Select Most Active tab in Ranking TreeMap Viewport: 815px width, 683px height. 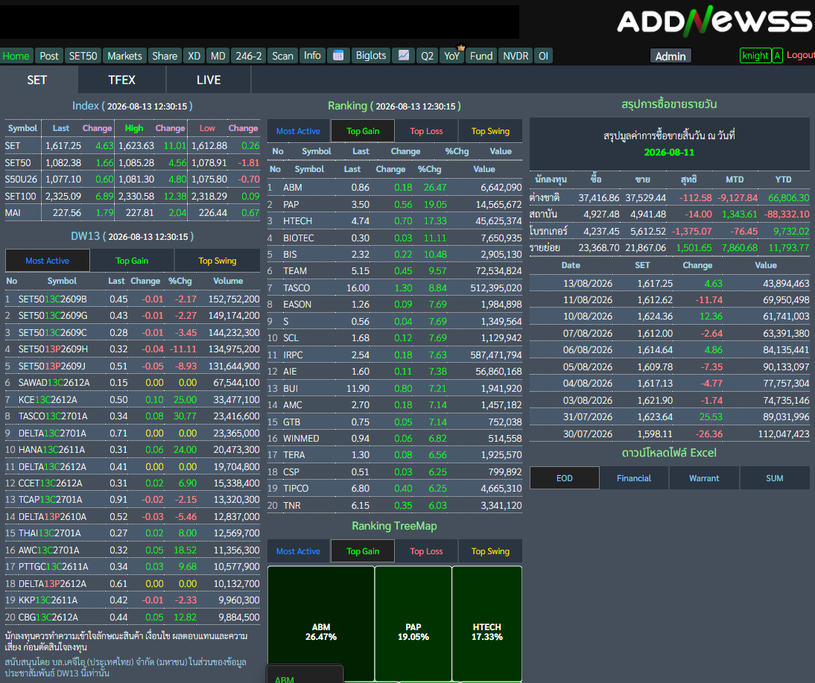pyautogui.click(x=298, y=551)
